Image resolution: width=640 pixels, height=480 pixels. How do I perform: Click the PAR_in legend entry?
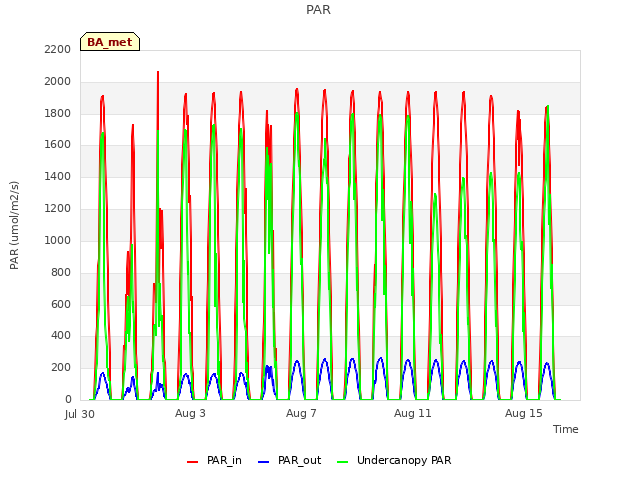point(214,460)
